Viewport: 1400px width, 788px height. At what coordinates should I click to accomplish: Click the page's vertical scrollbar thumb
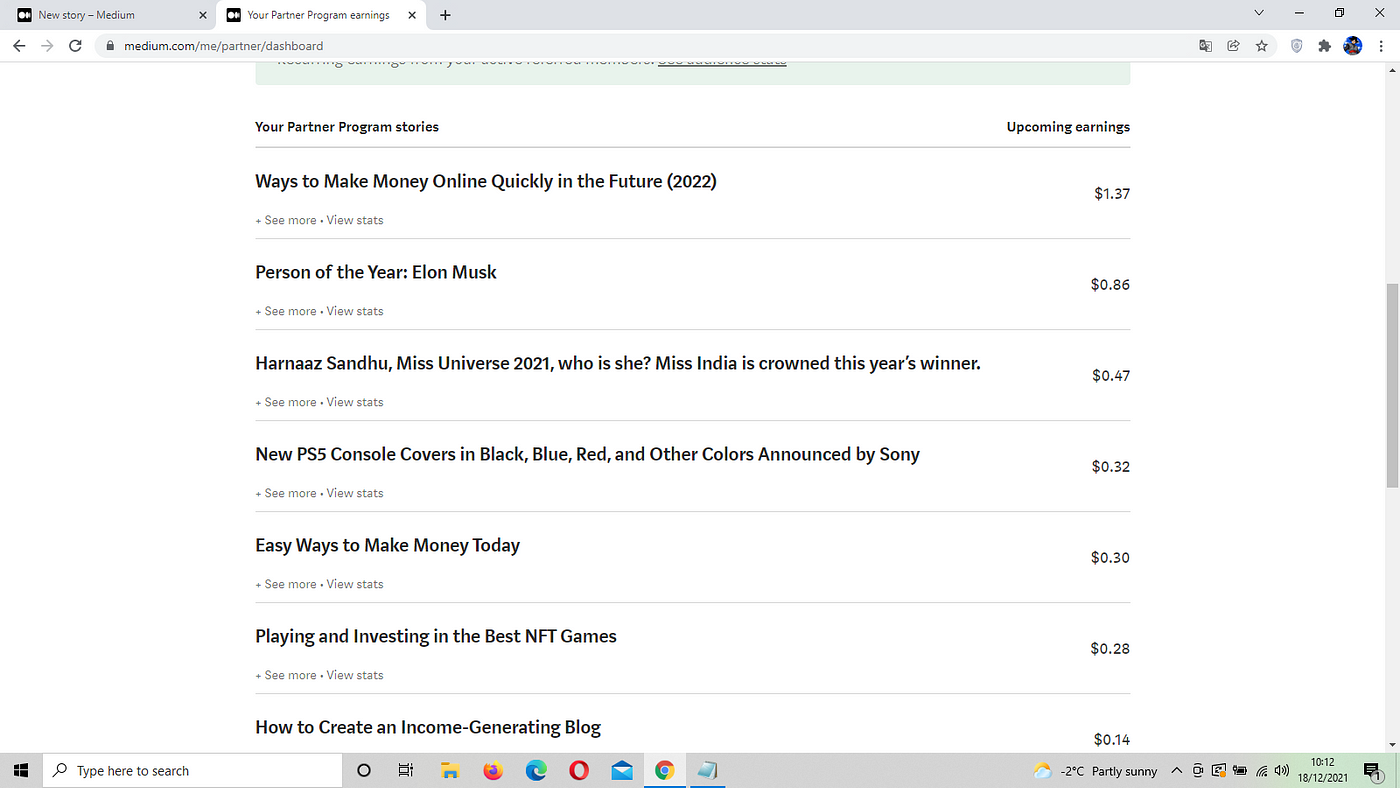click(x=1392, y=387)
